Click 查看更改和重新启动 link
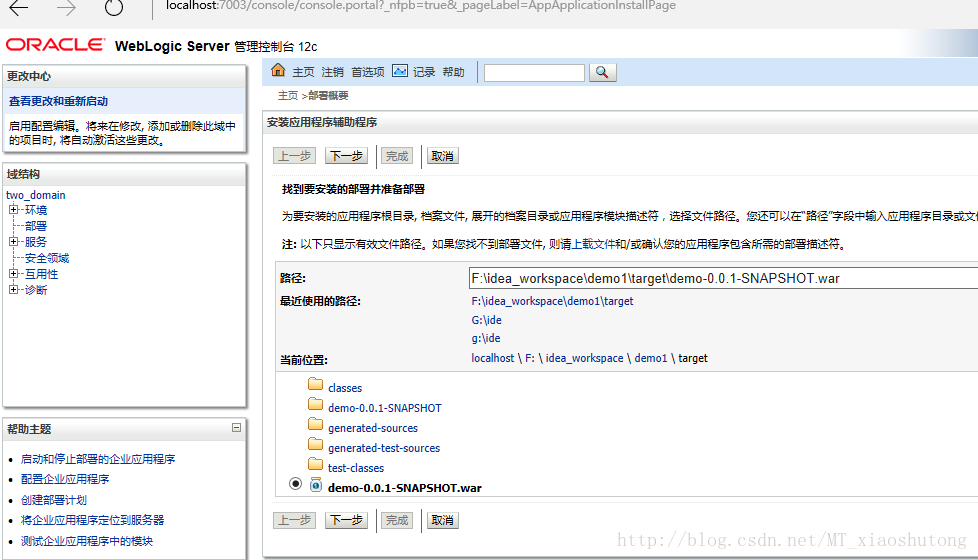Viewport: 978px width, 560px height. click(x=58, y=101)
